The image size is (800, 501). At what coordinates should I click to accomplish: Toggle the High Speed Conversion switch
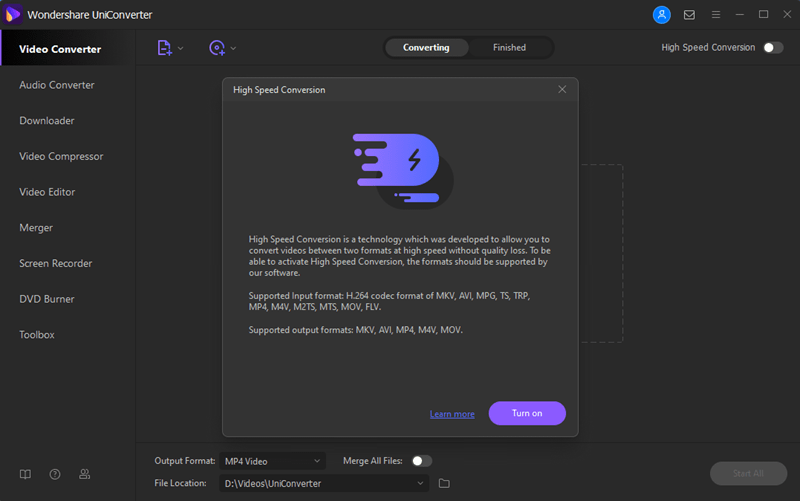point(773,47)
